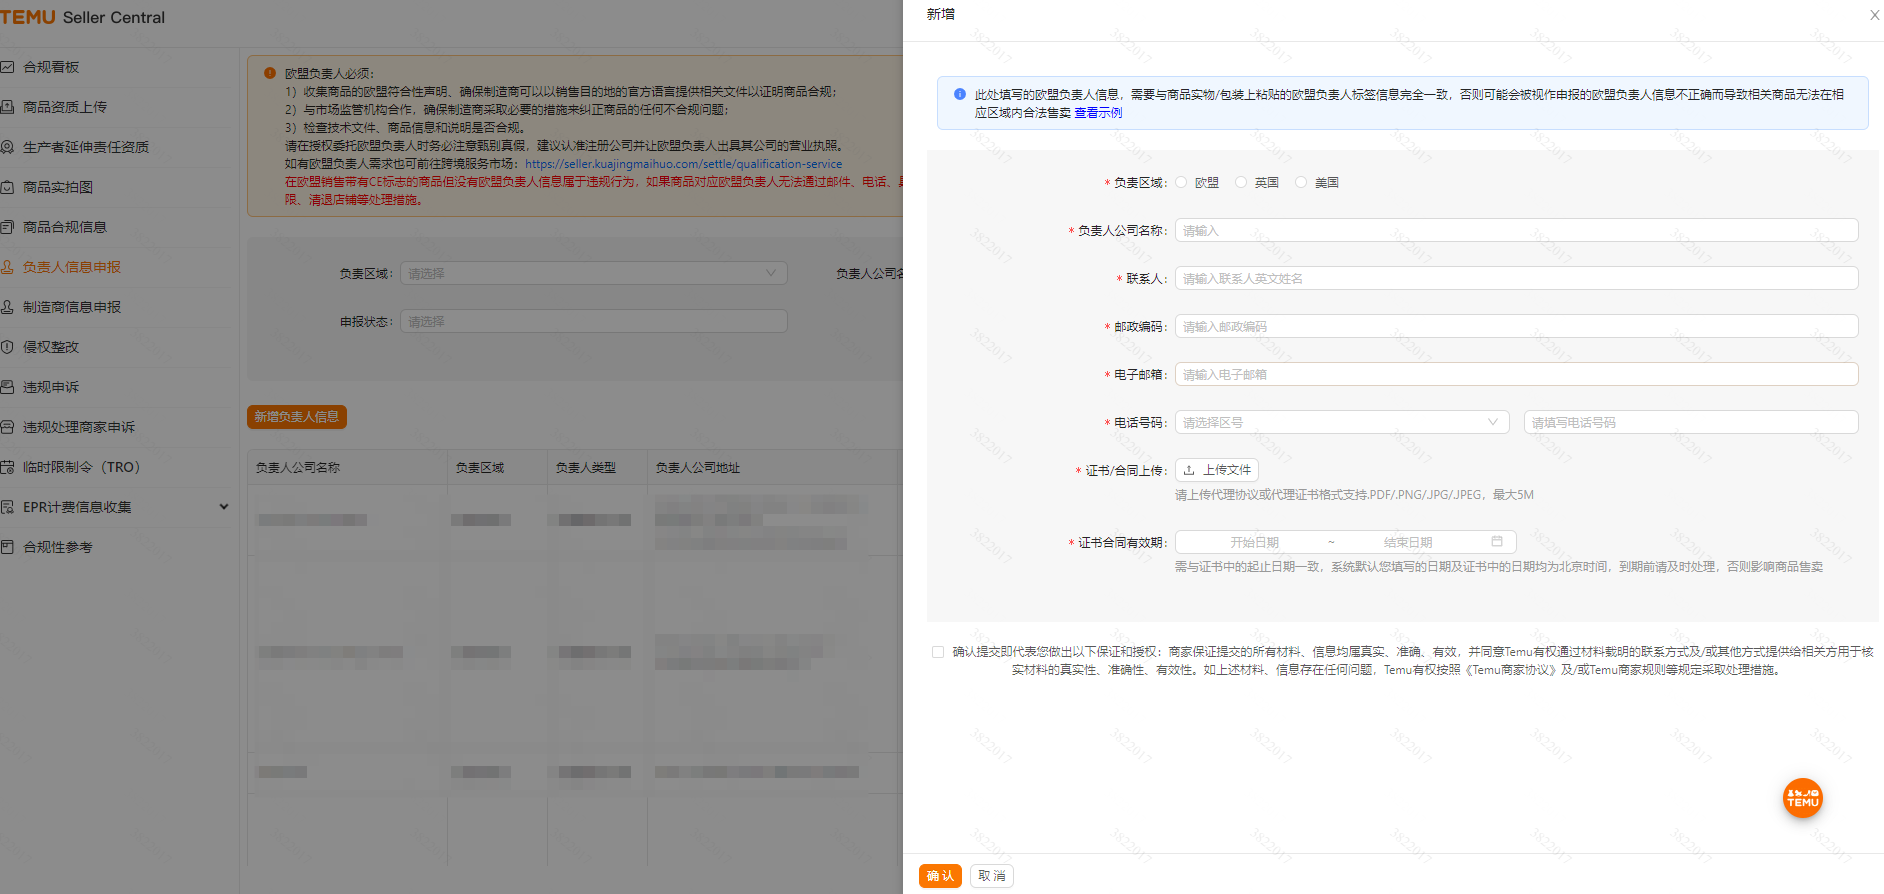Click the 结束日期 end date field
Screen dimensions: 1884x894
[1408, 542]
